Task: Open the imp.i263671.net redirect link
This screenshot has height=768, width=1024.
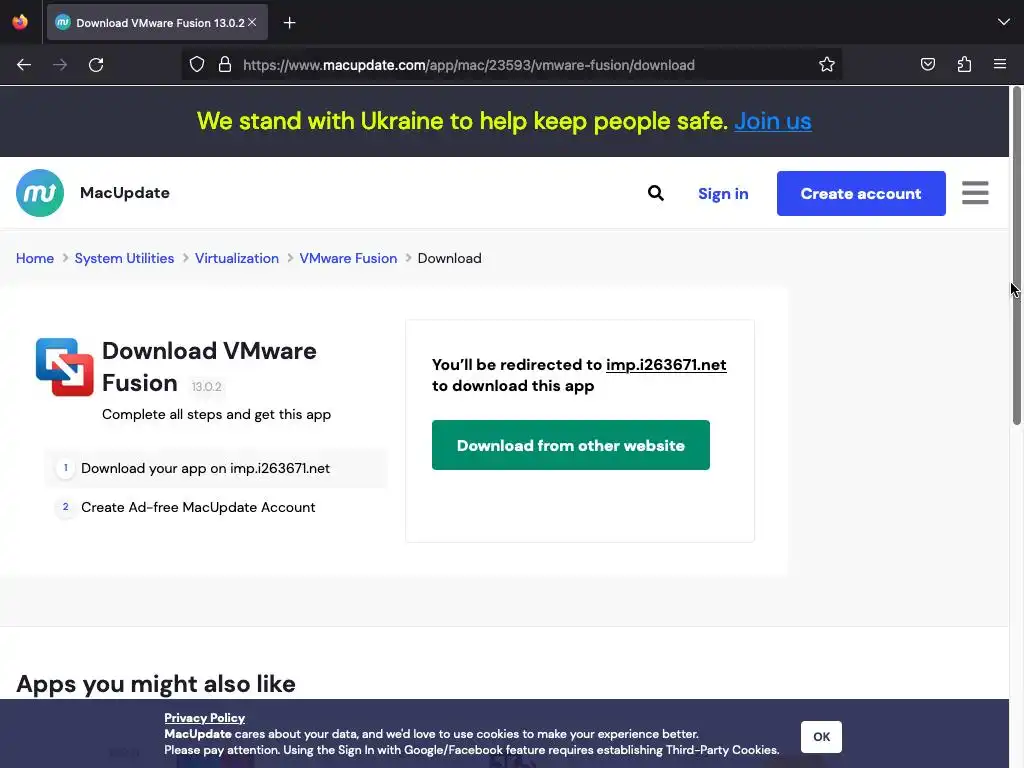Action: pos(666,364)
